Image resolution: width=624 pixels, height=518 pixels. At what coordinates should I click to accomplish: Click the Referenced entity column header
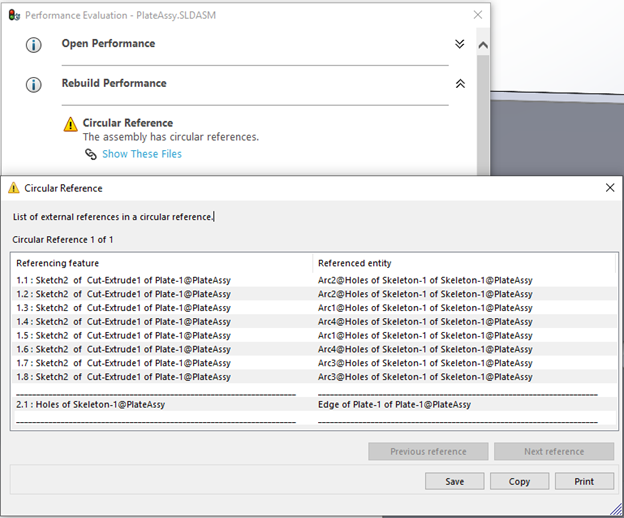coord(355,263)
